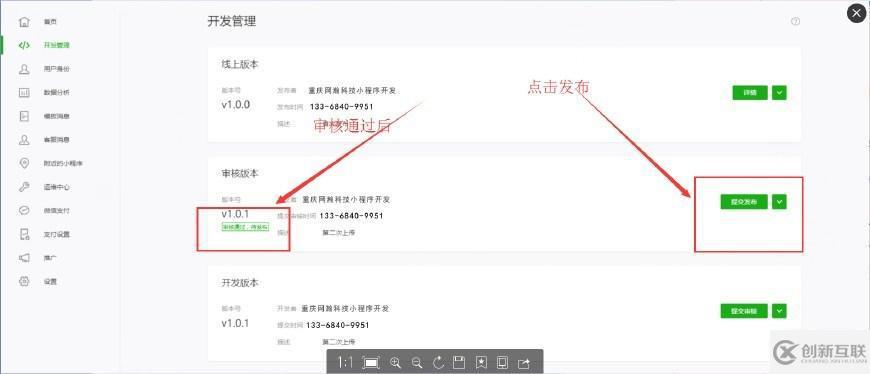This screenshot has height=374, width=870.
Task: Click the 开发管理 page heading
Action: [x=231, y=22]
